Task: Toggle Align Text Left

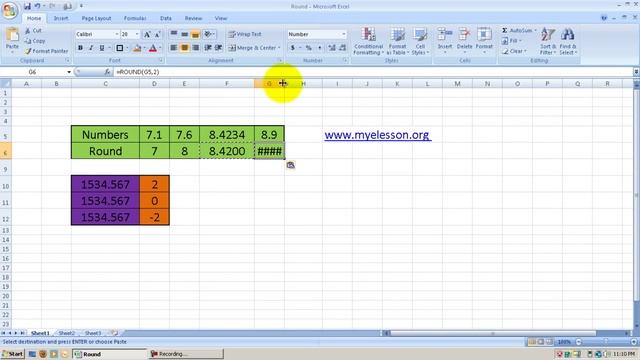Action: [174, 48]
